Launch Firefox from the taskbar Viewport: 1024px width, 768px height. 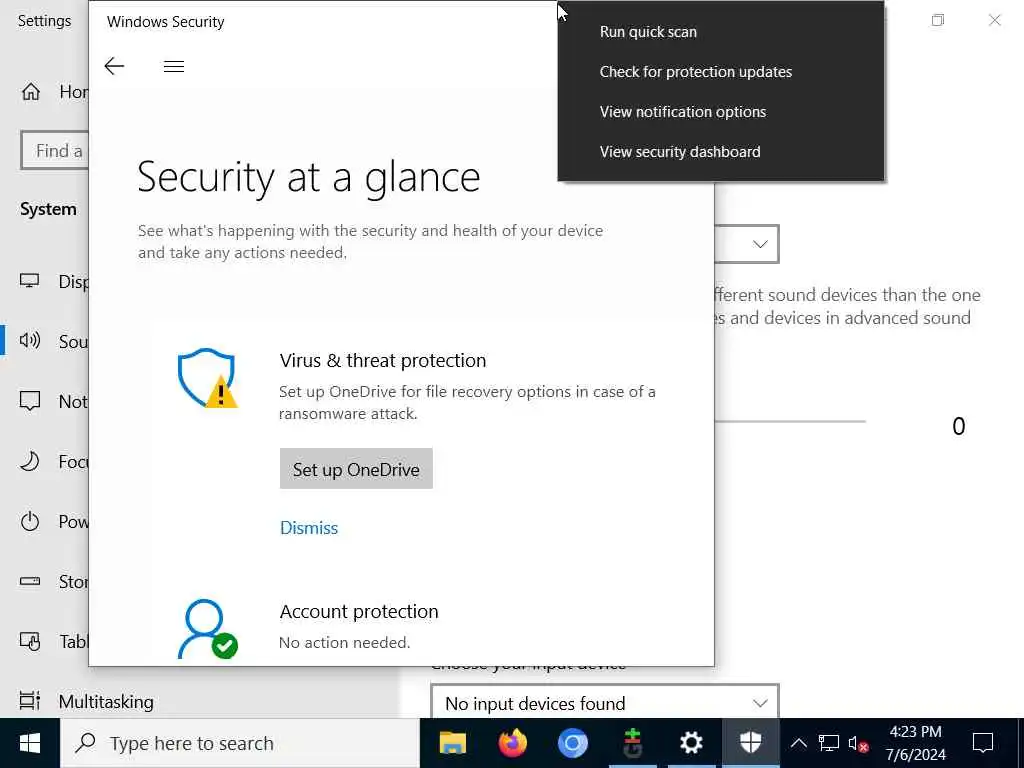513,743
